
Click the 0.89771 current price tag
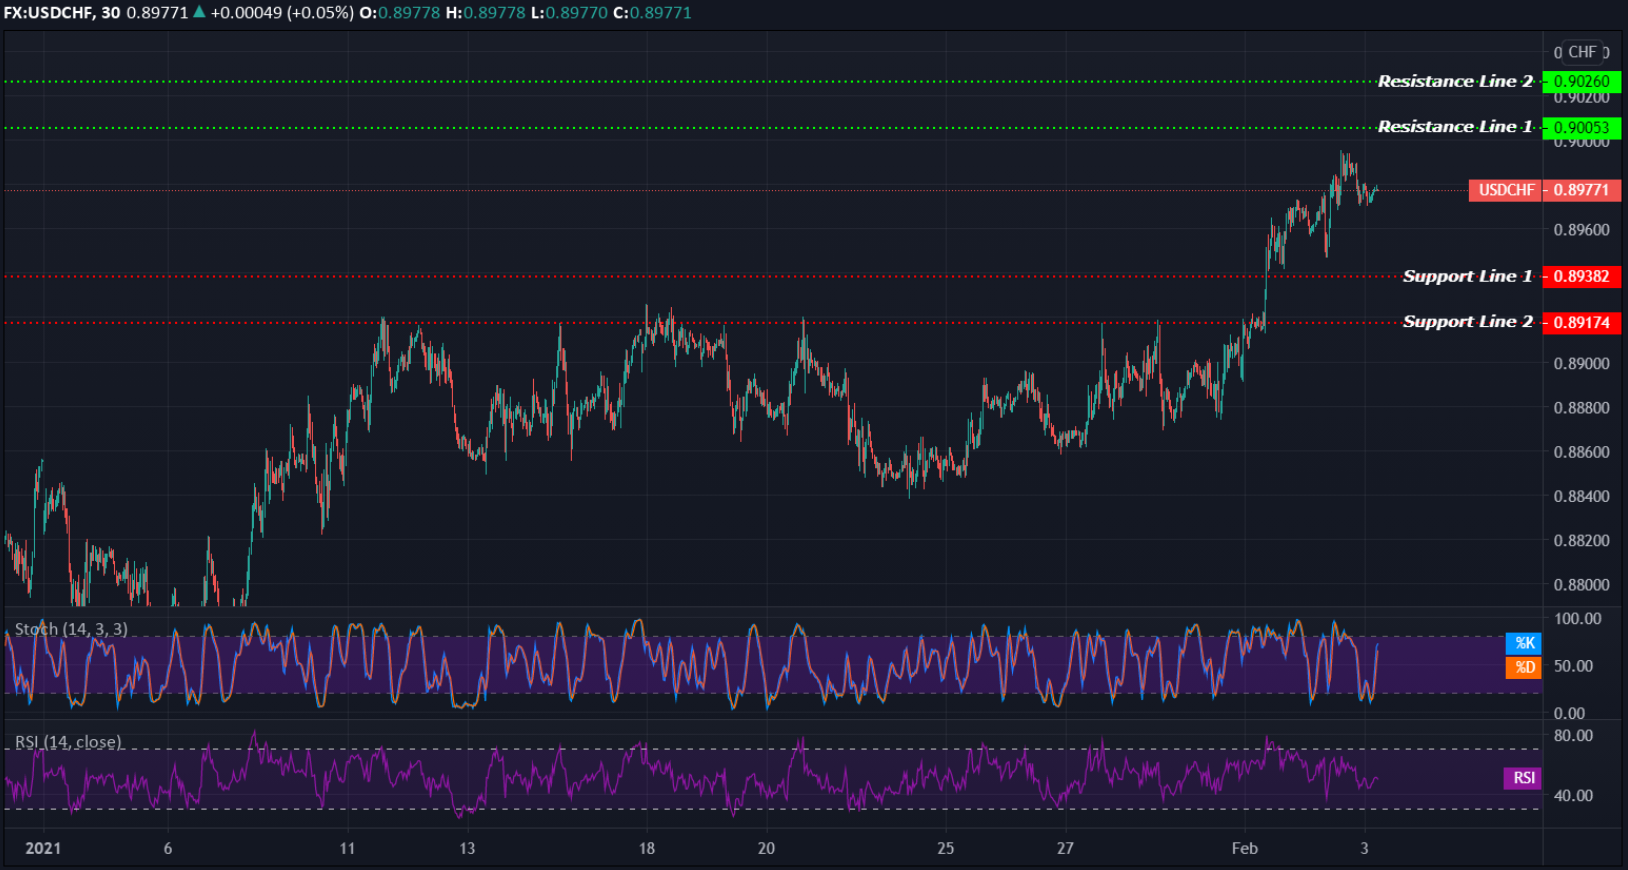click(1581, 190)
